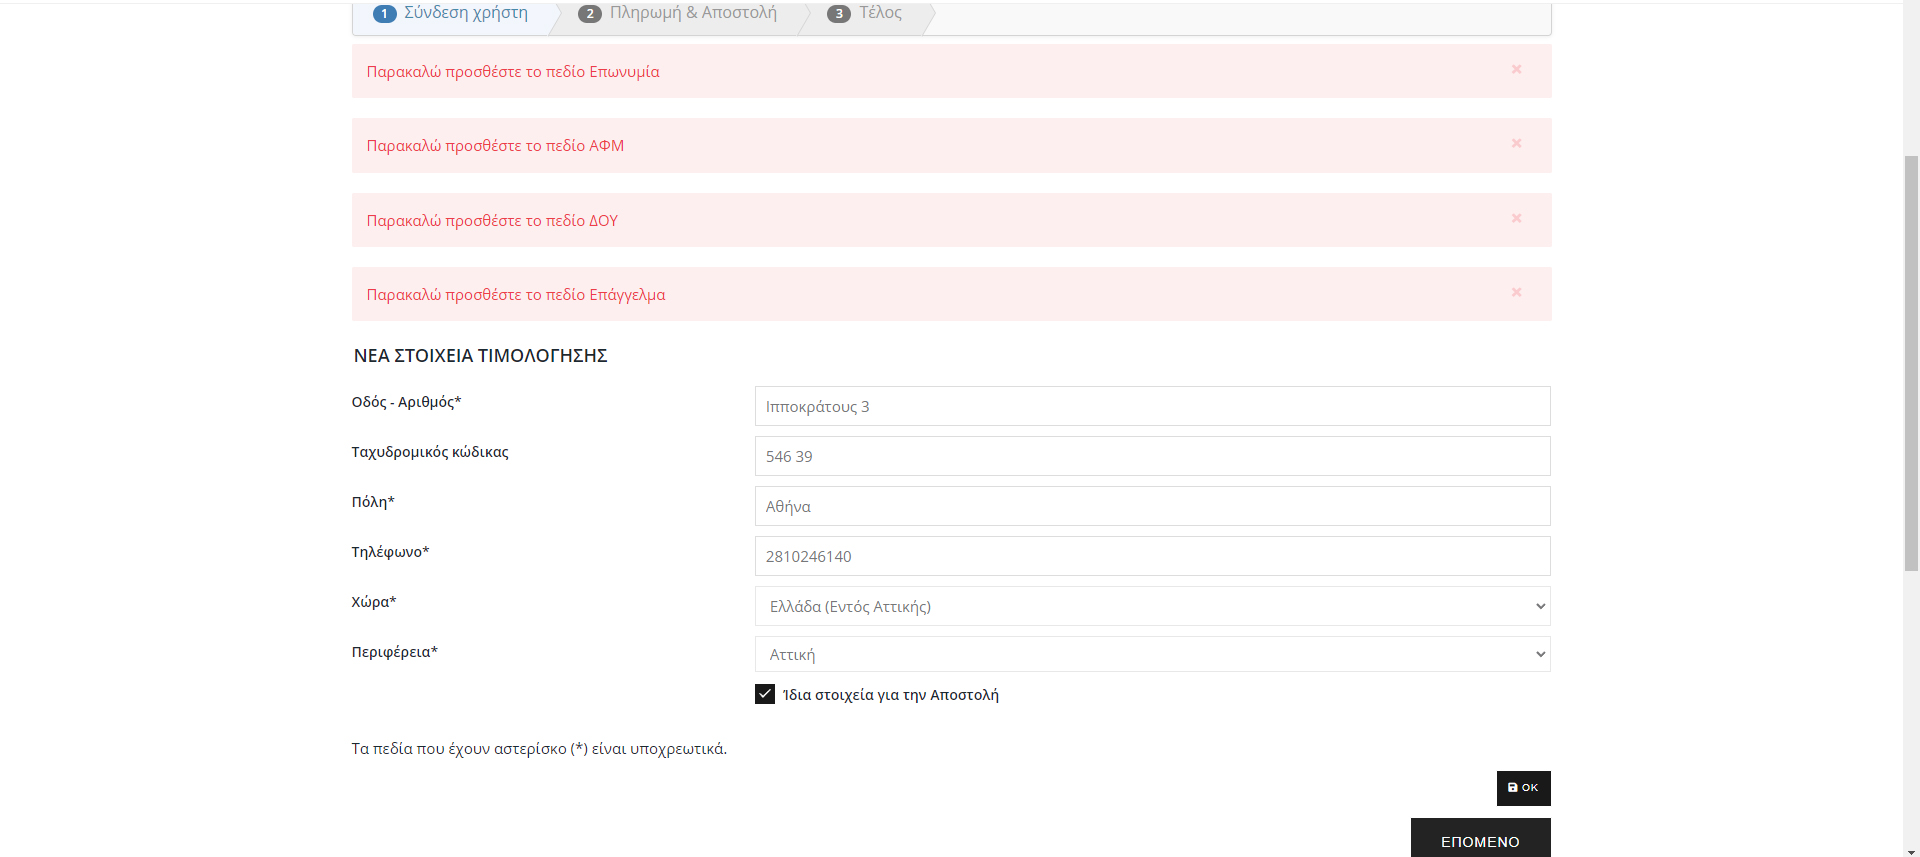Focus the Πόλη input field

(1152, 506)
